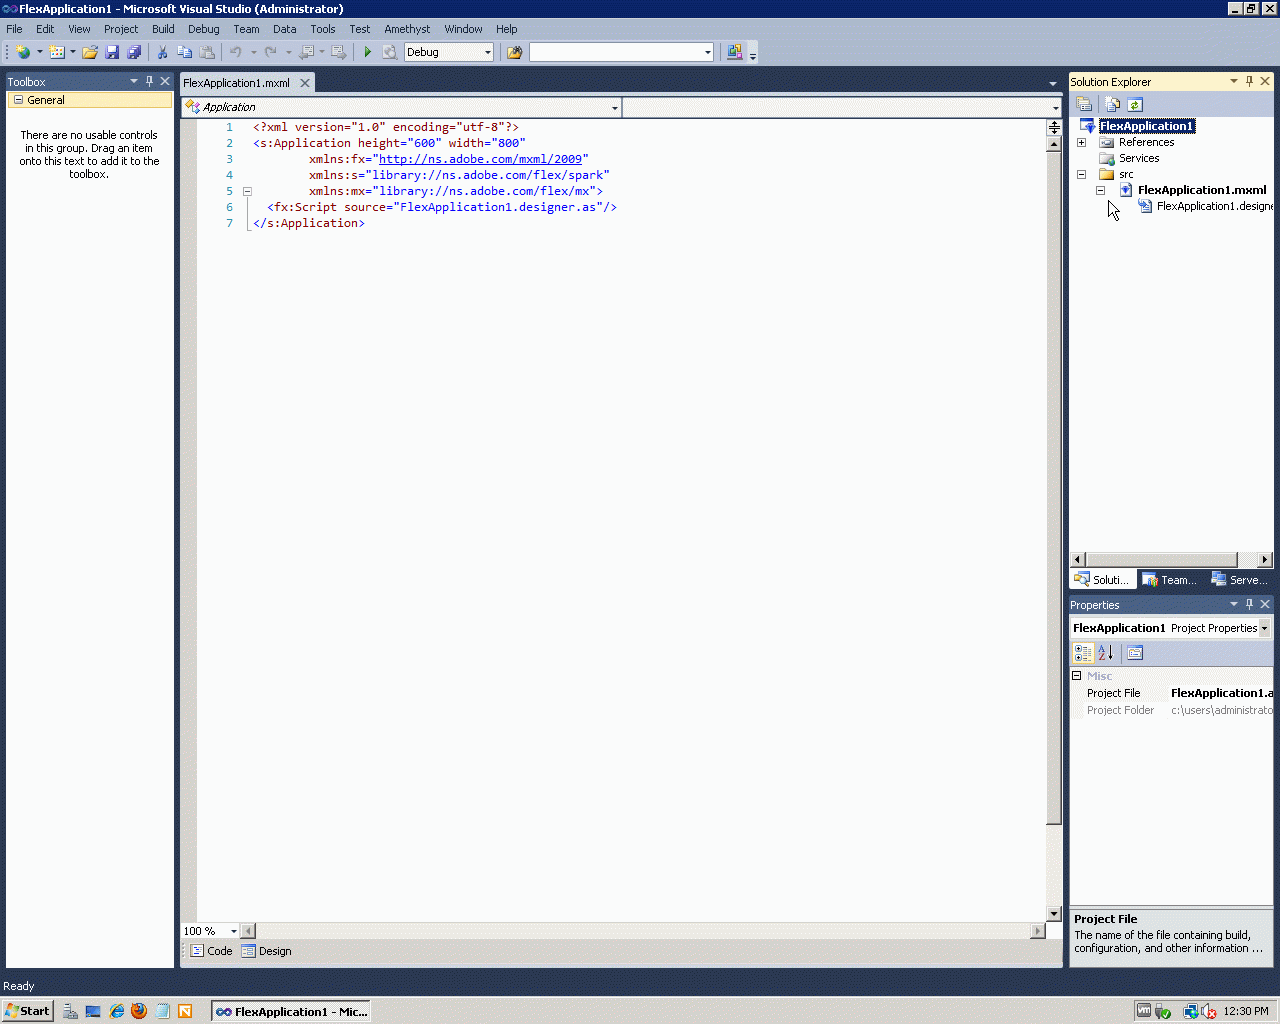
Task: Click the Firefox icon in the taskbar
Action: pyautogui.click(x=139, y=1011)
